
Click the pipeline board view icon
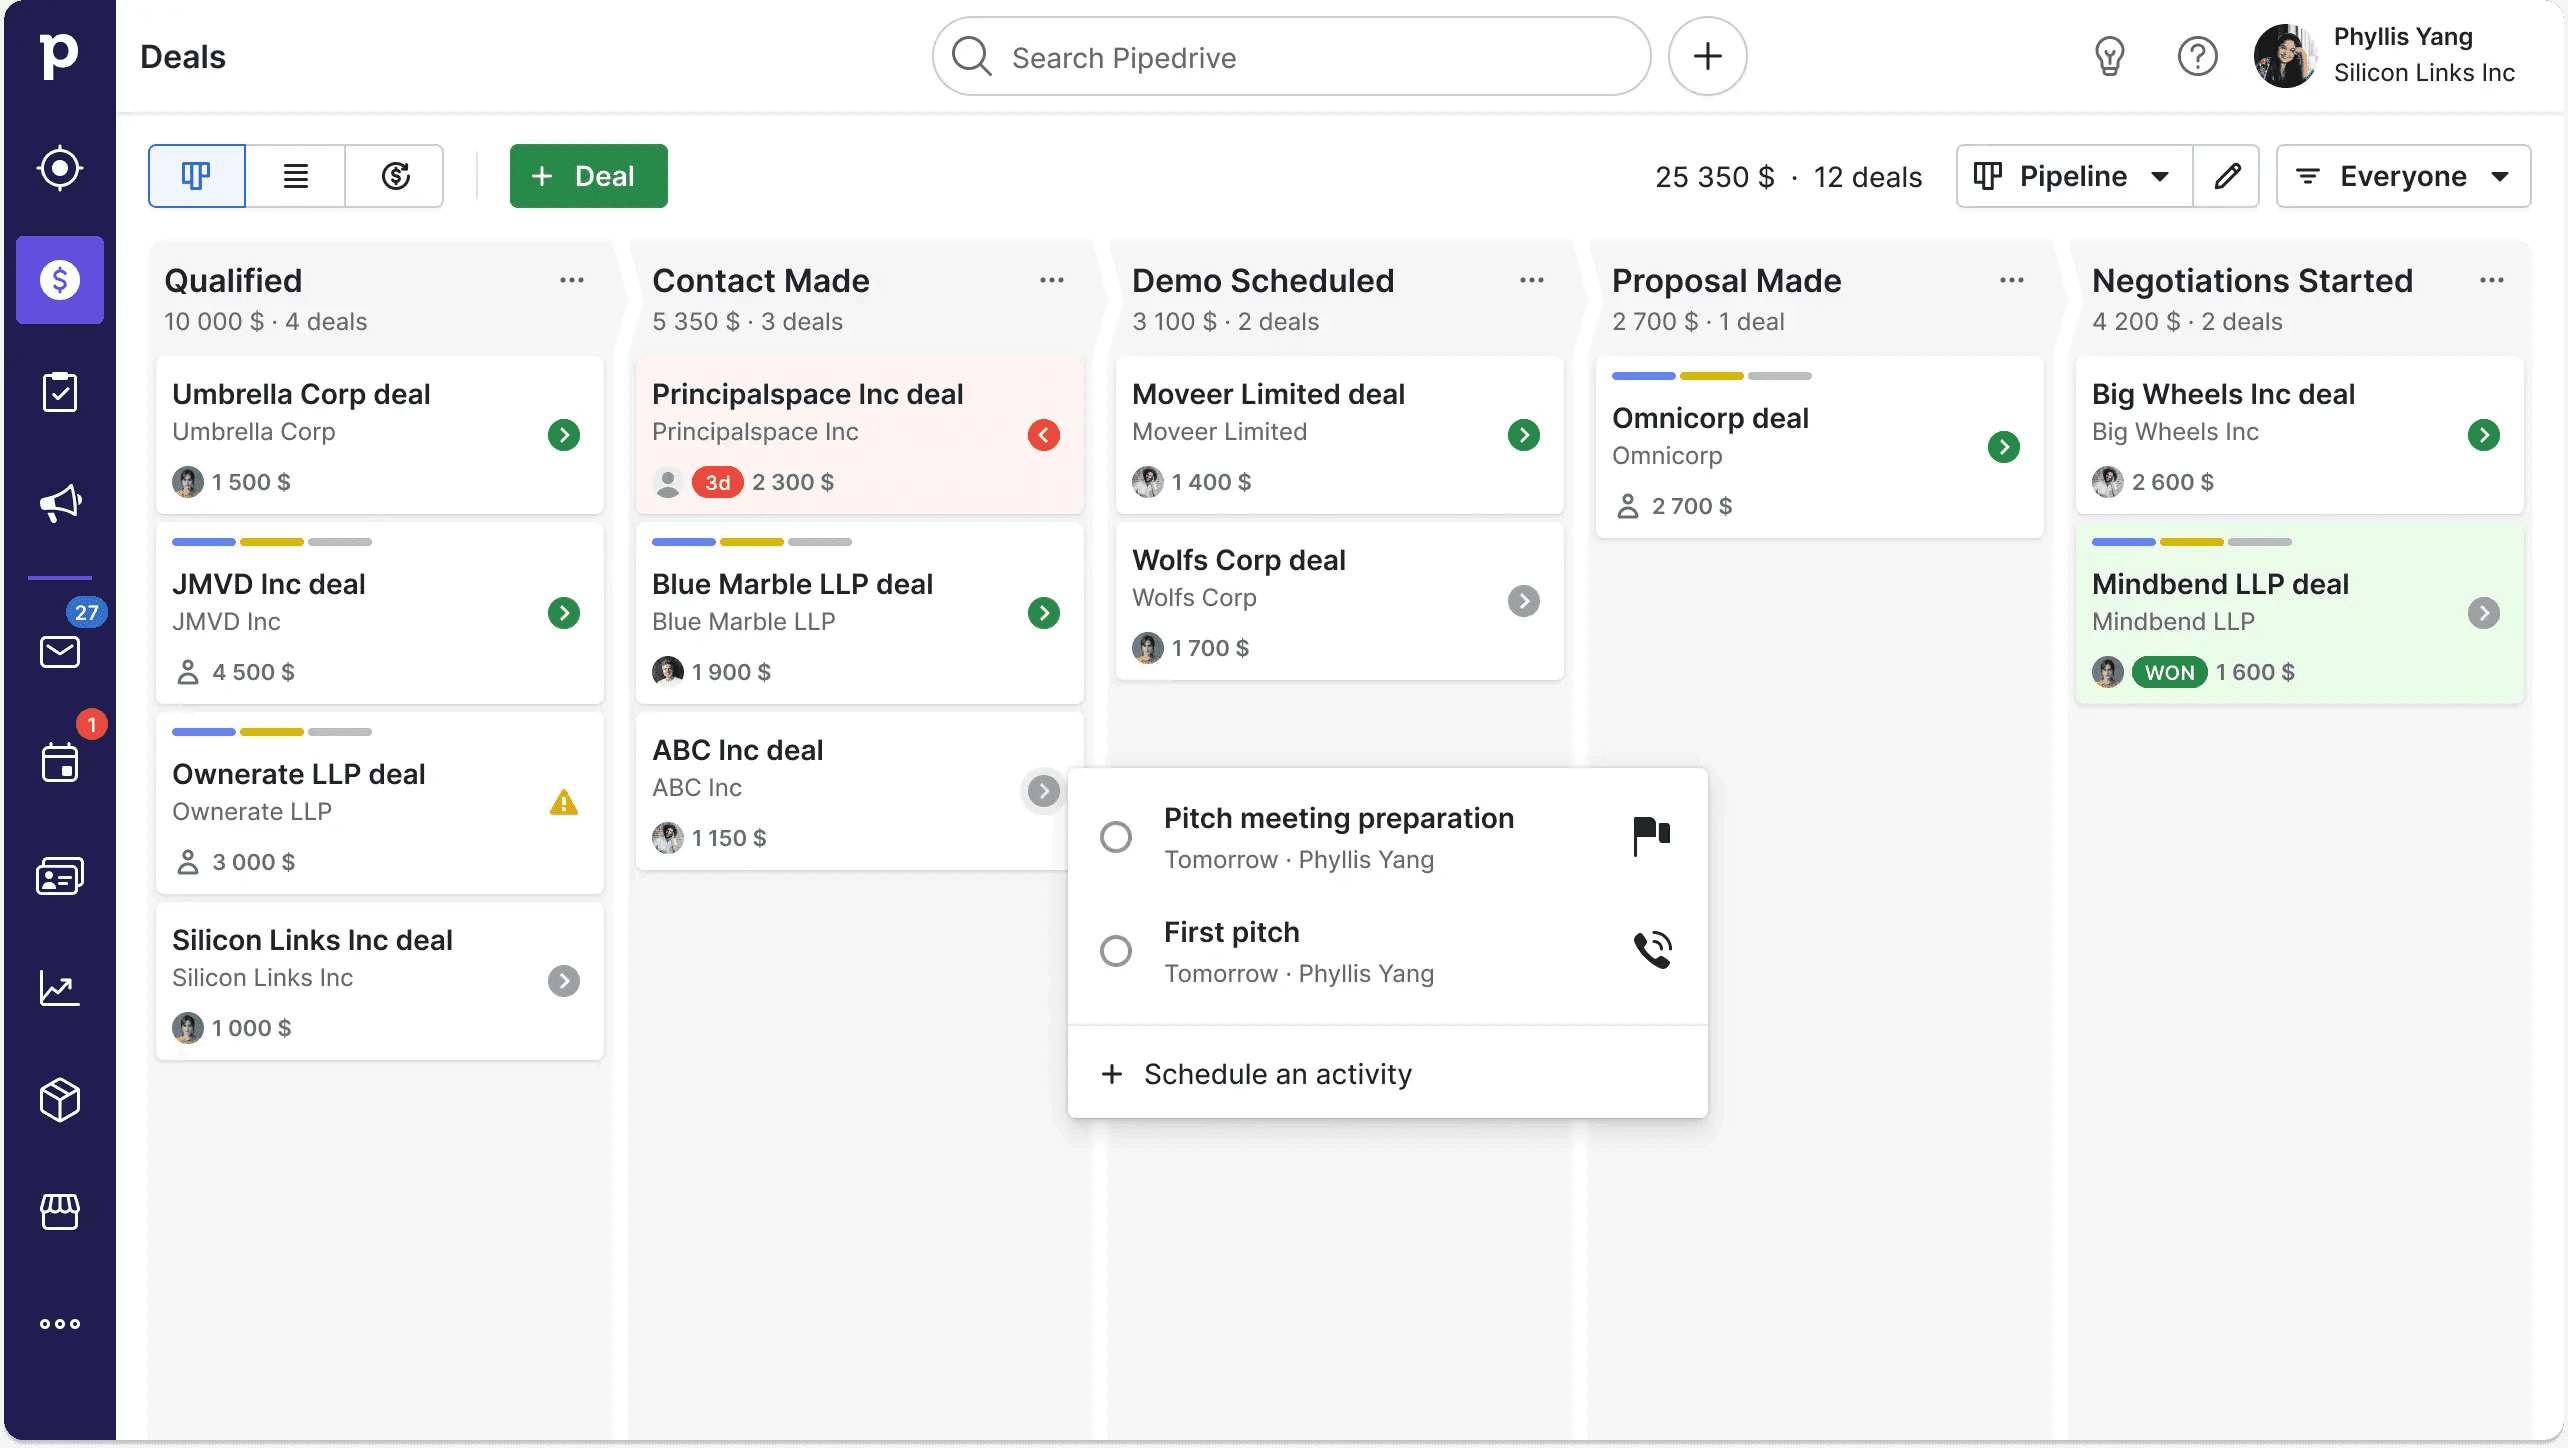pyautogui.click(x=196, y=175)
